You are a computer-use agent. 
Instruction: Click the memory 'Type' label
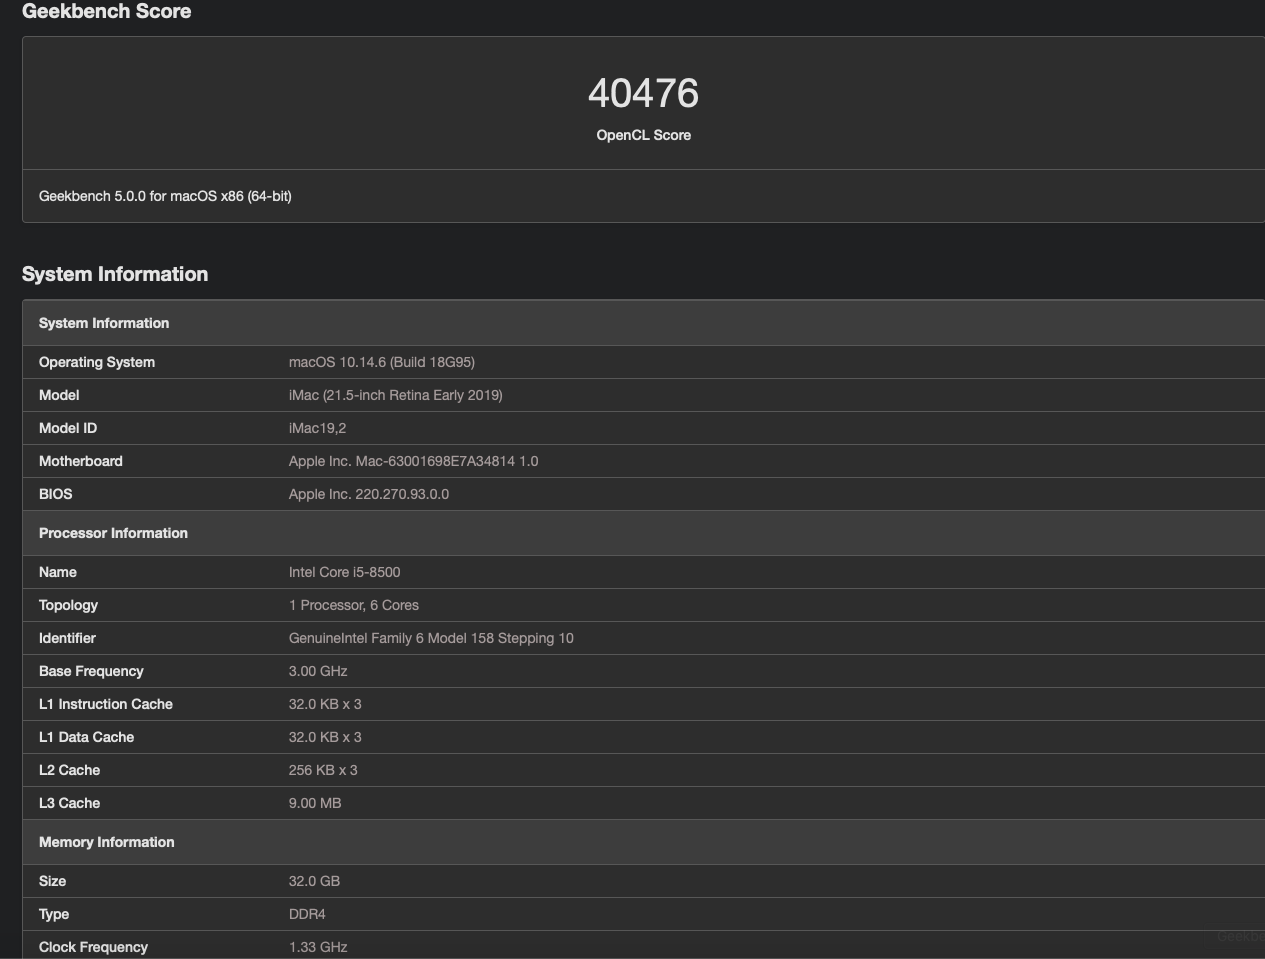[x=54, y=914]
